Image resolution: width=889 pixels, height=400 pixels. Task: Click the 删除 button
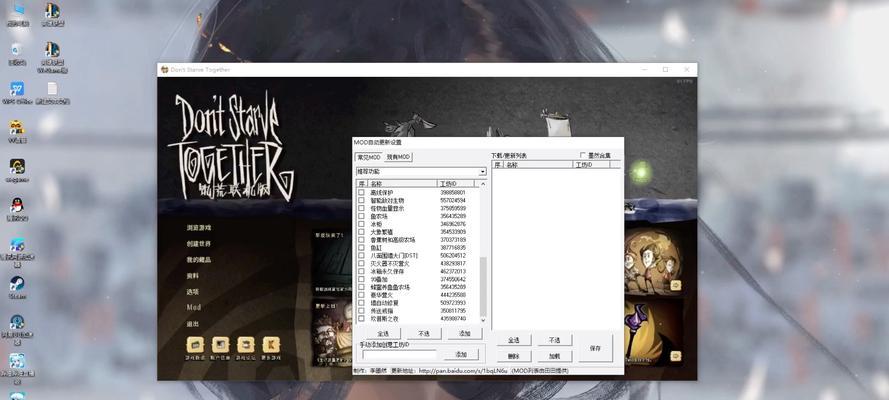click(x=514, y=356)
